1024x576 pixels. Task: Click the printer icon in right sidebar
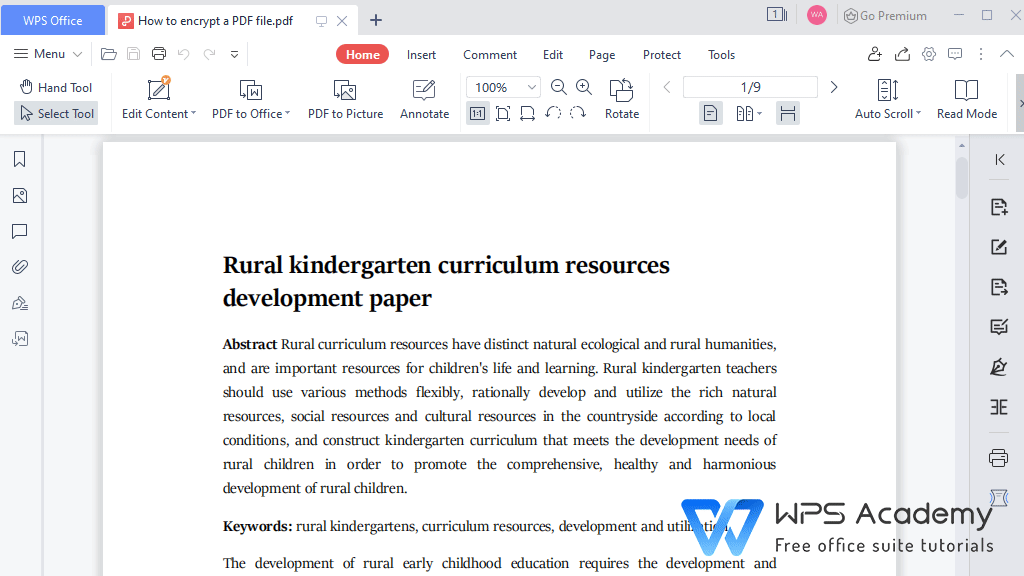[999, 458]
